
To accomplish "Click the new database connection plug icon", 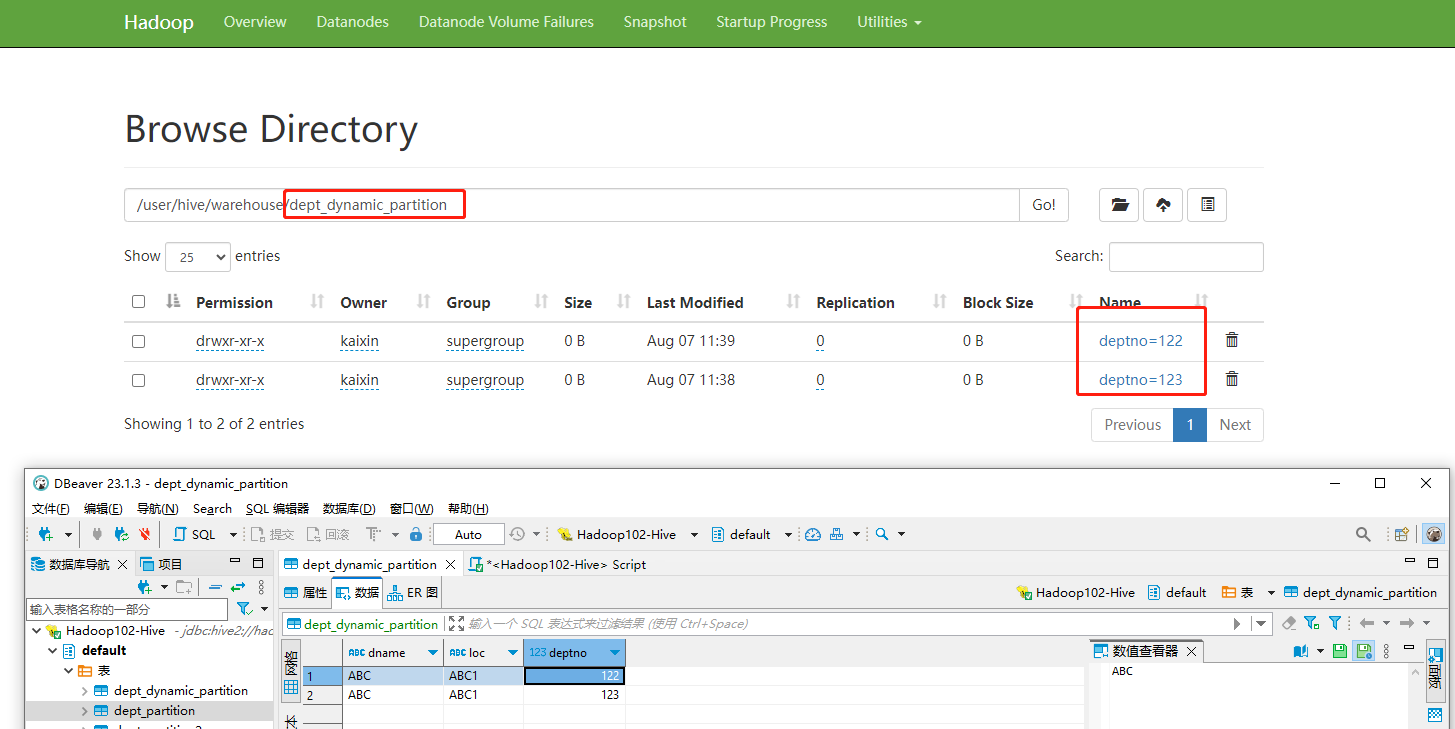I will pos(45,534).
